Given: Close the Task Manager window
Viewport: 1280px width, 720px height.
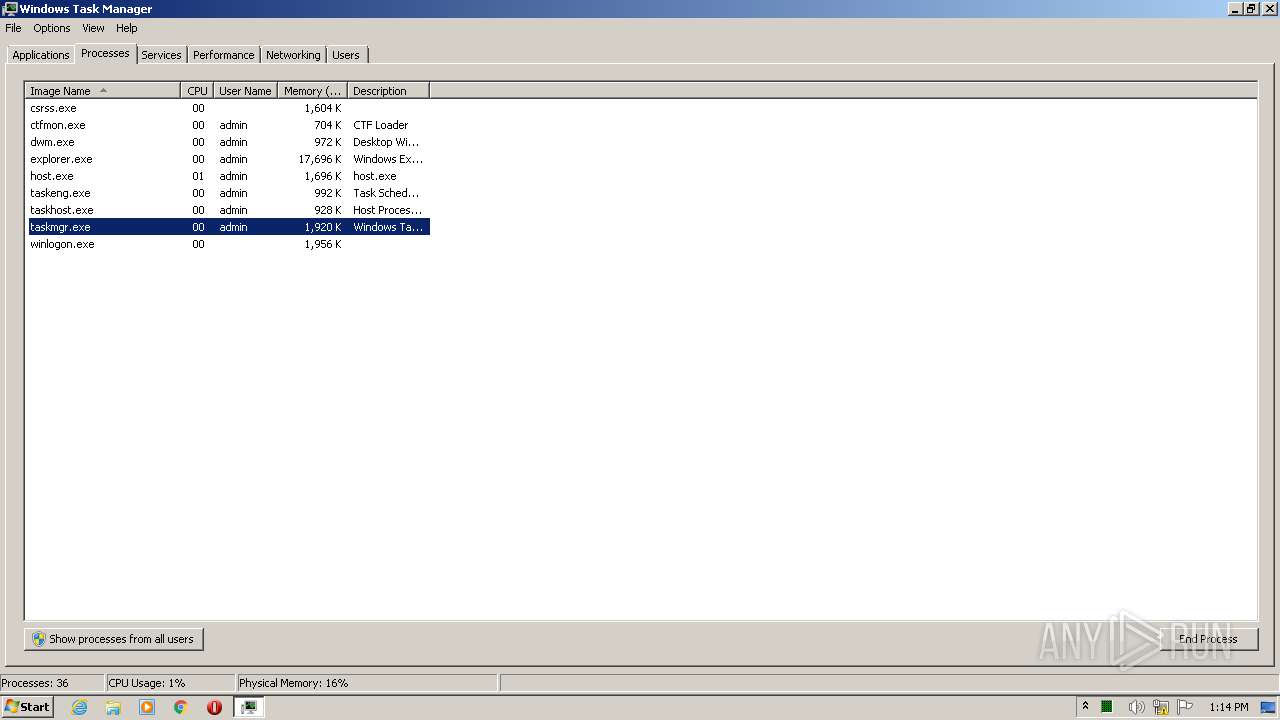Looking at the screenshot, I should point(1269,8).
